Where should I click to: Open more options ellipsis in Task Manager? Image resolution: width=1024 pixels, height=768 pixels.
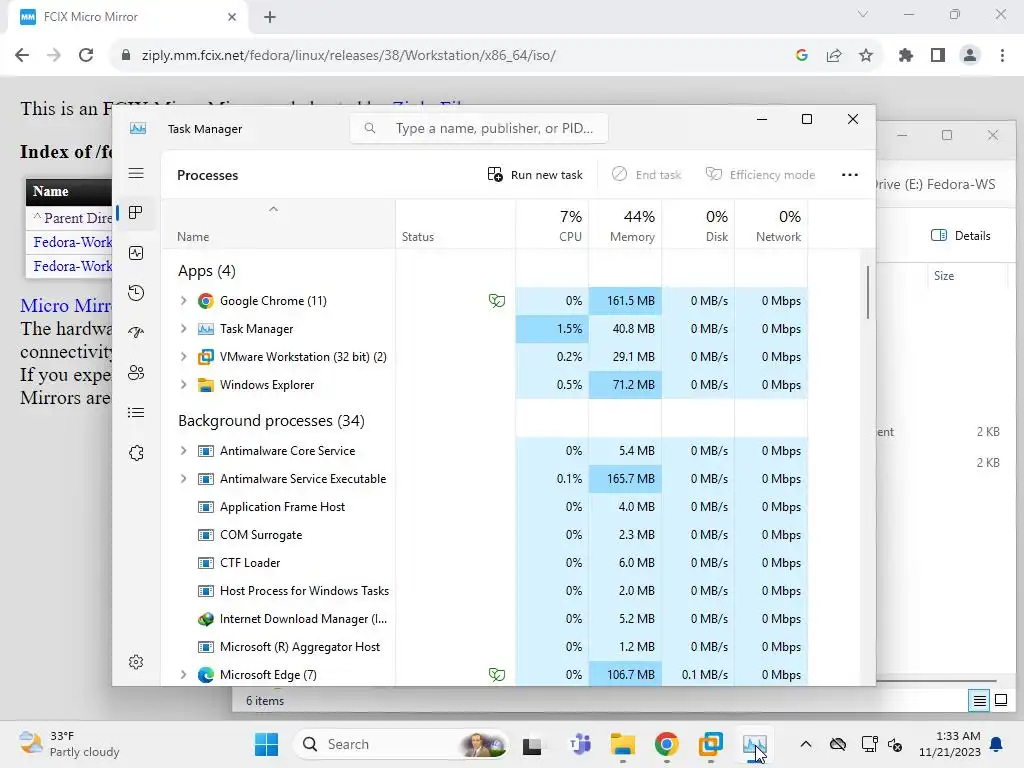[x=850, y=175]
